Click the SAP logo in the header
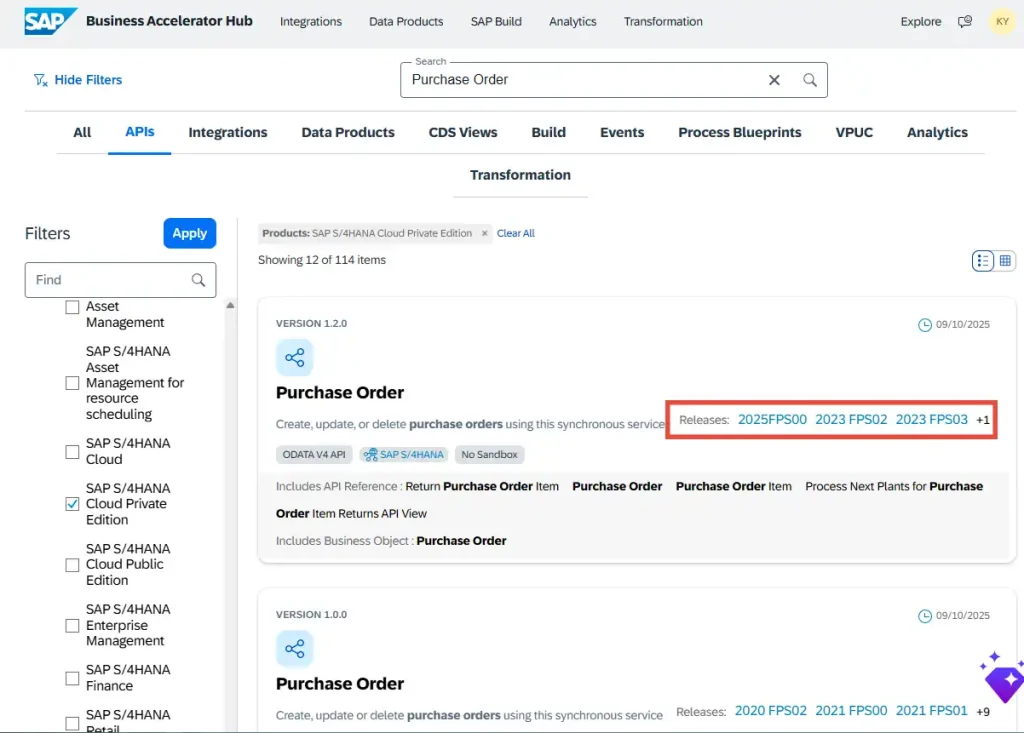This screenshot has height=733, width=1024. tap(48, 21)
